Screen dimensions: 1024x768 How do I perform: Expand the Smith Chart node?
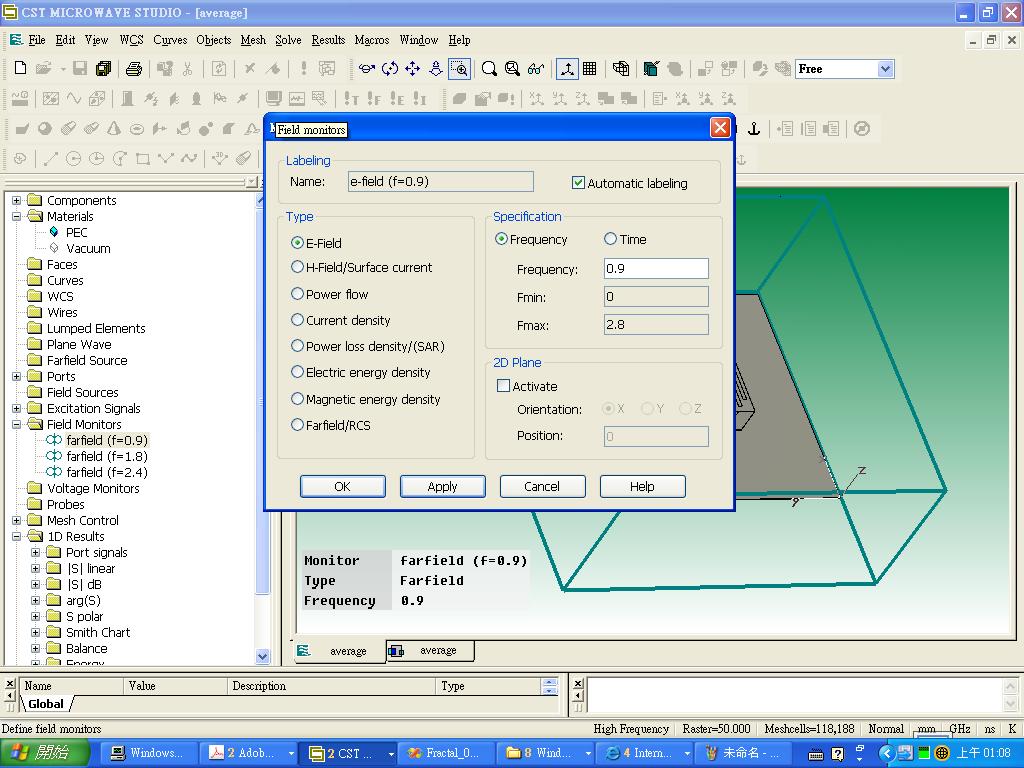point(36,632)
